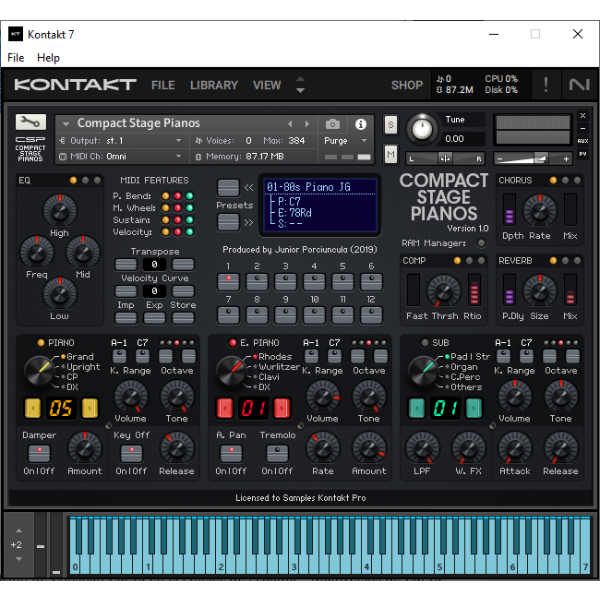
Task: Shift the keyboard octave up arrow
Action: (19, 531)
